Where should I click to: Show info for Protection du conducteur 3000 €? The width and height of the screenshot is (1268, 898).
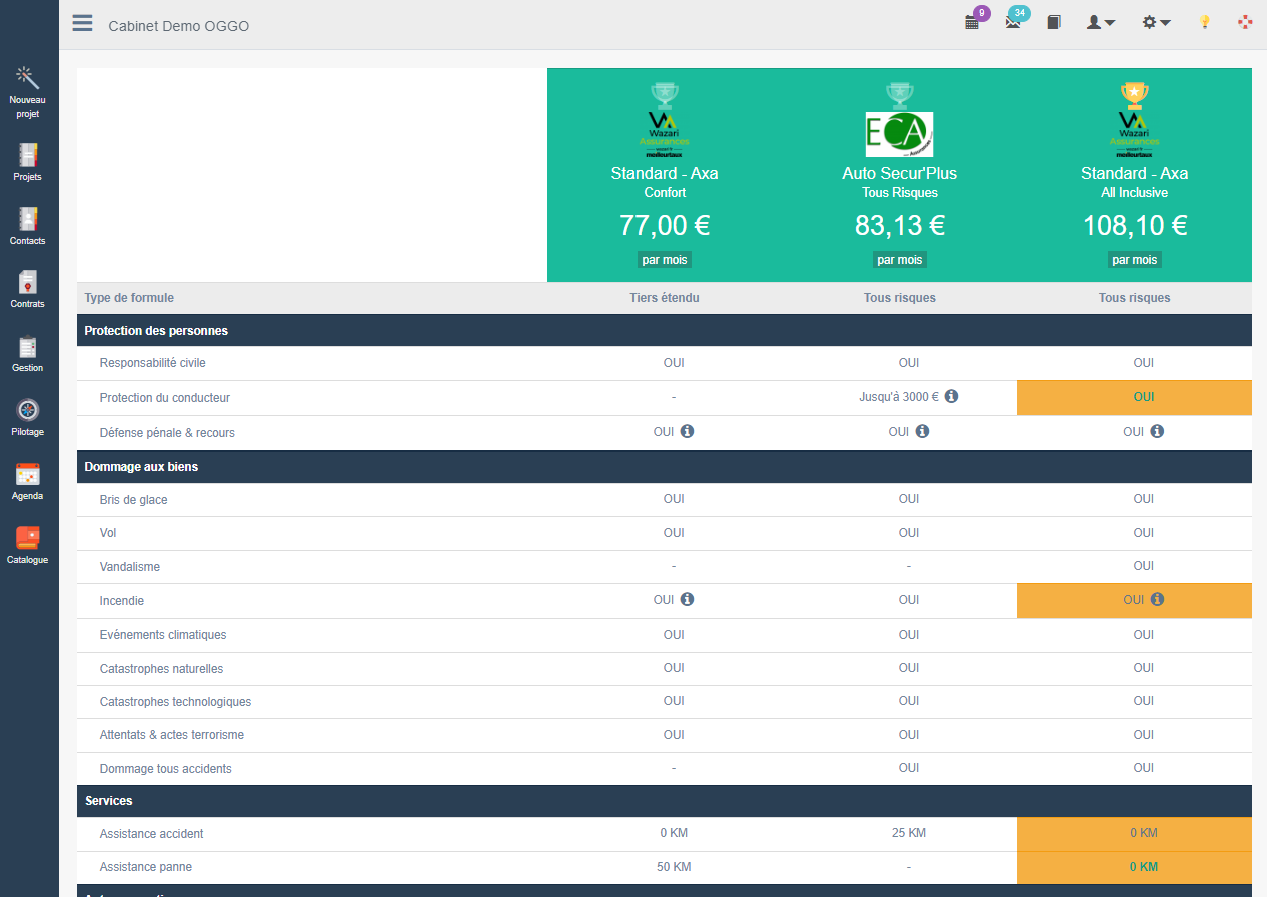click(x=951, y=396)
